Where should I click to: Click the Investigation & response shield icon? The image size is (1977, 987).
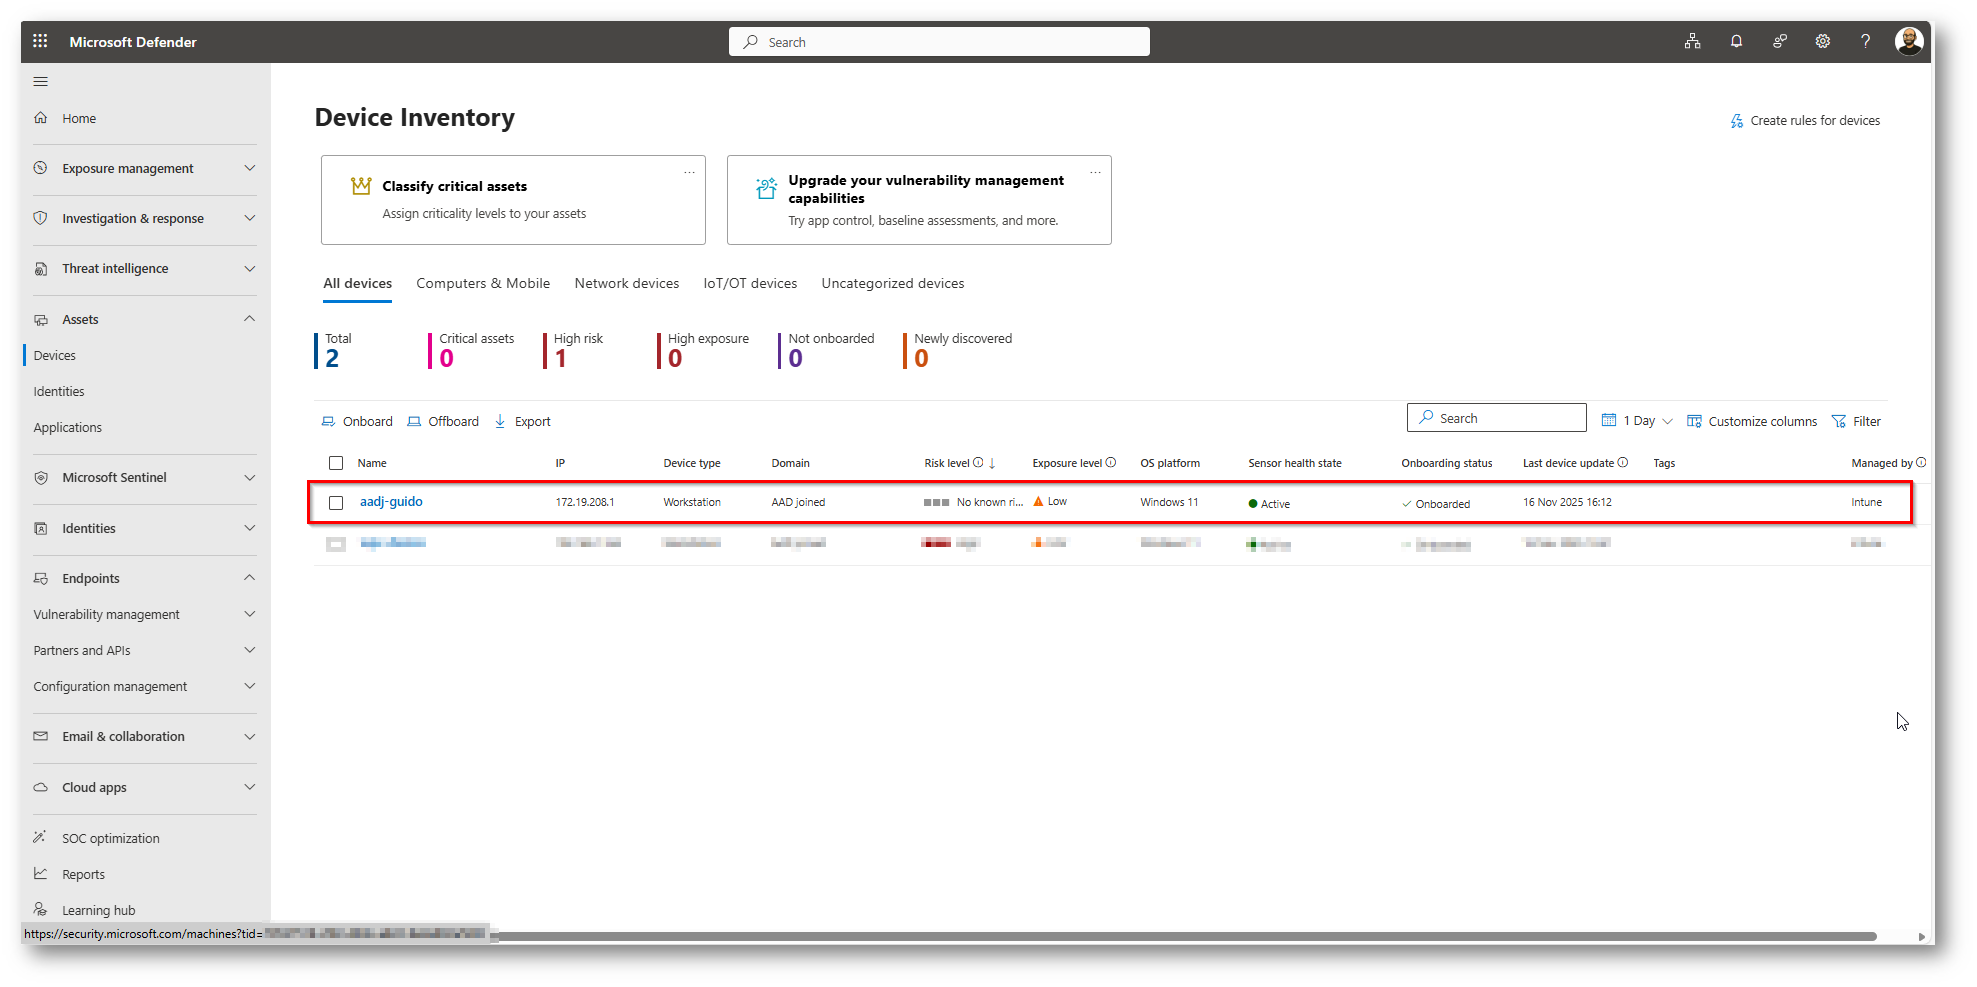pos(41,218)
